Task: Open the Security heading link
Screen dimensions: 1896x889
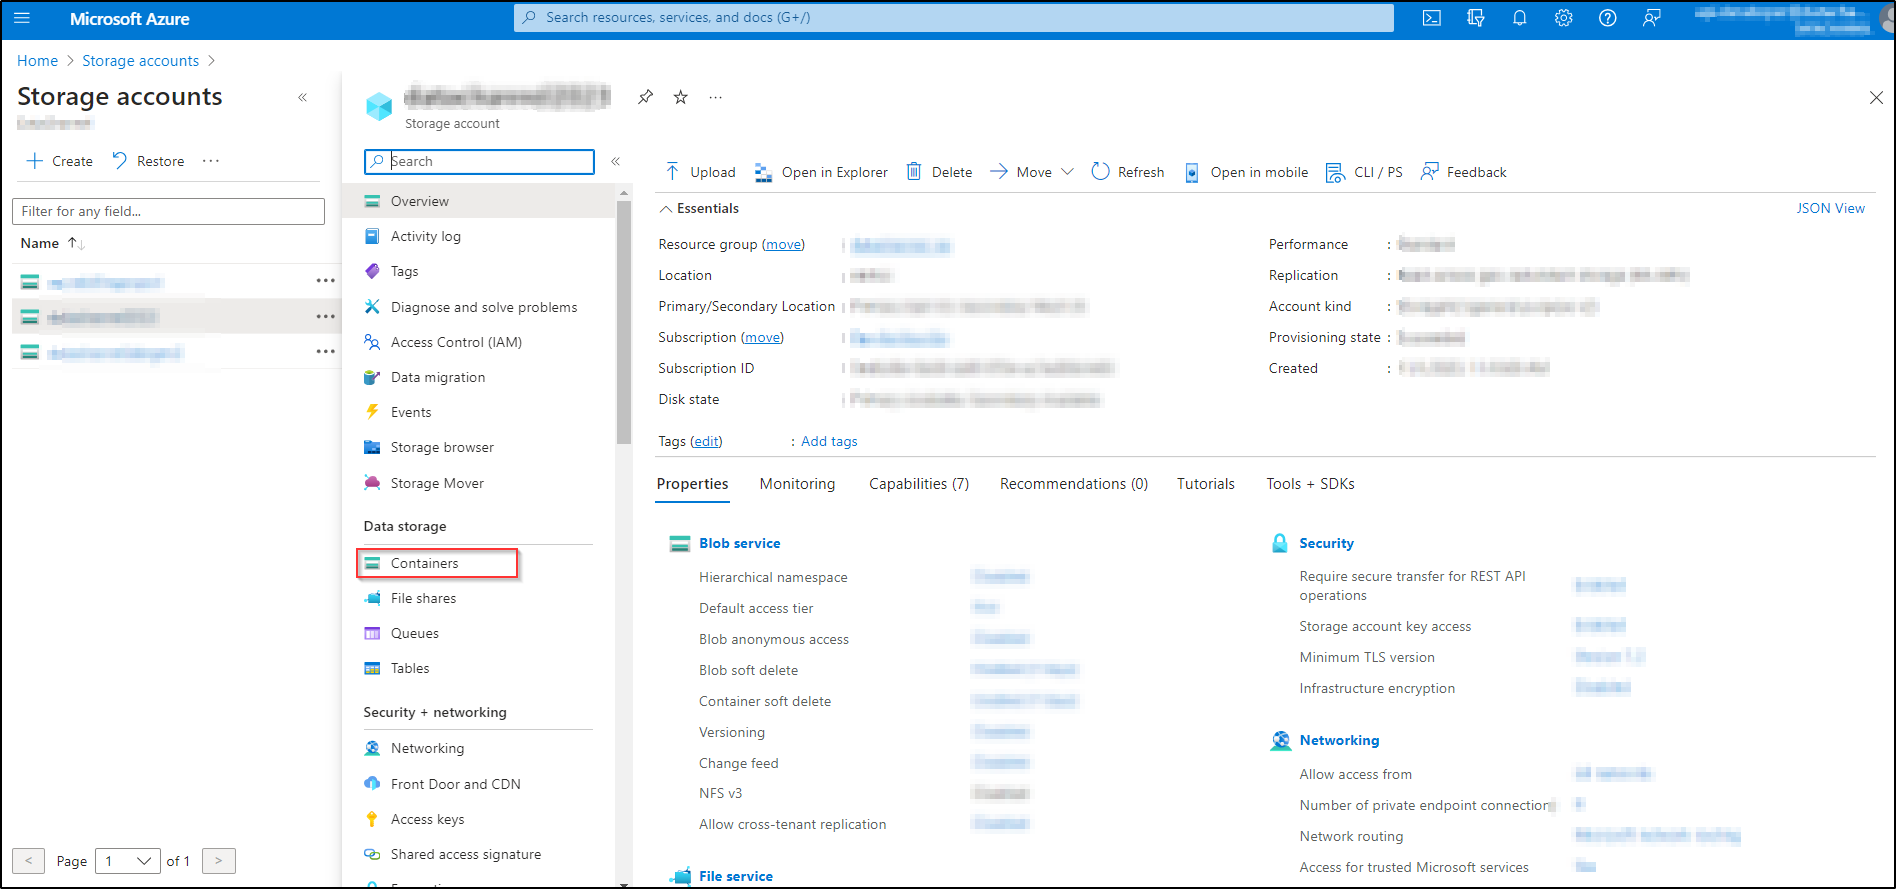Action: tap(1326, 543)
